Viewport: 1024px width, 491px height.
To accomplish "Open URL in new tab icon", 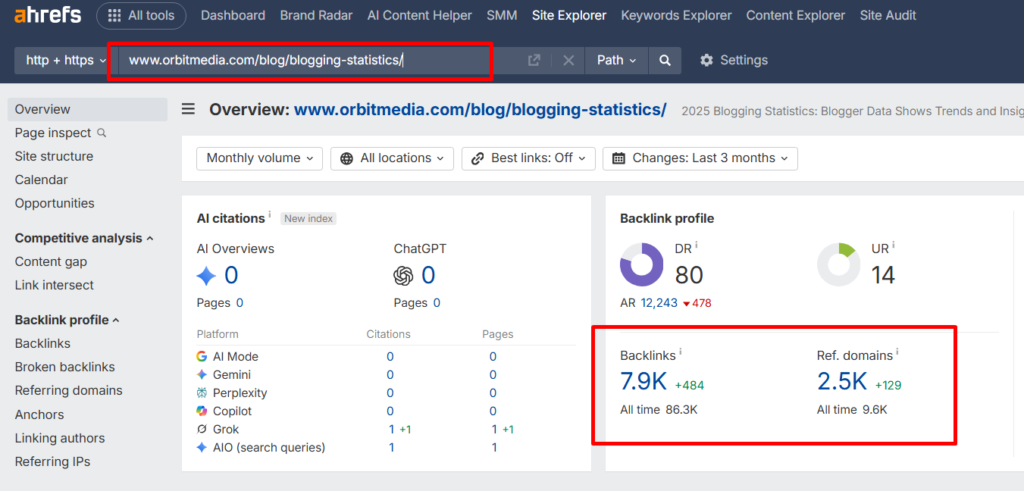I will tap(534, 60).
